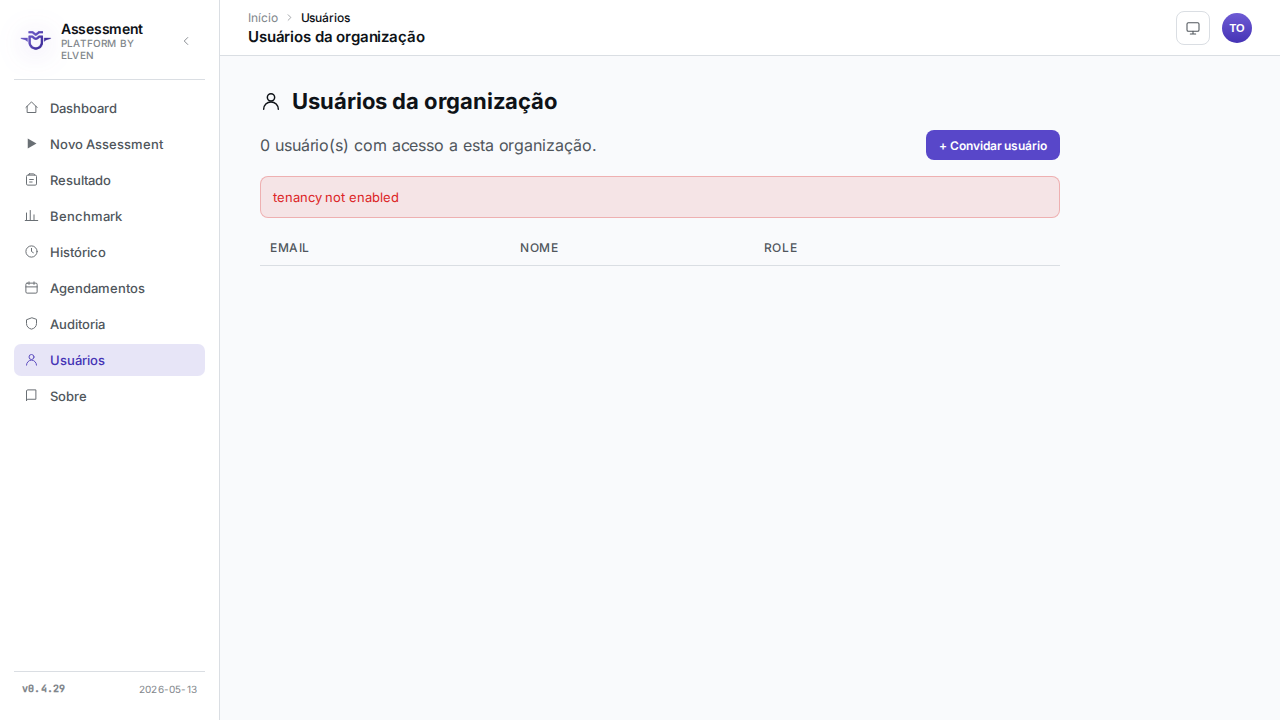Click the NOME column header
The height and width of the screenshot is (720, 1280).
coord(539,248)
